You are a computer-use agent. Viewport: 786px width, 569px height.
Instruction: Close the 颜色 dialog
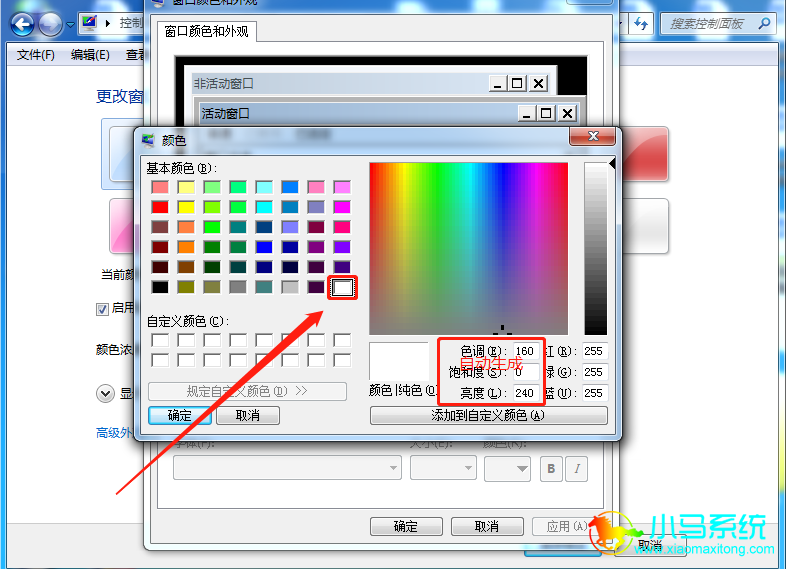point(593,136)
